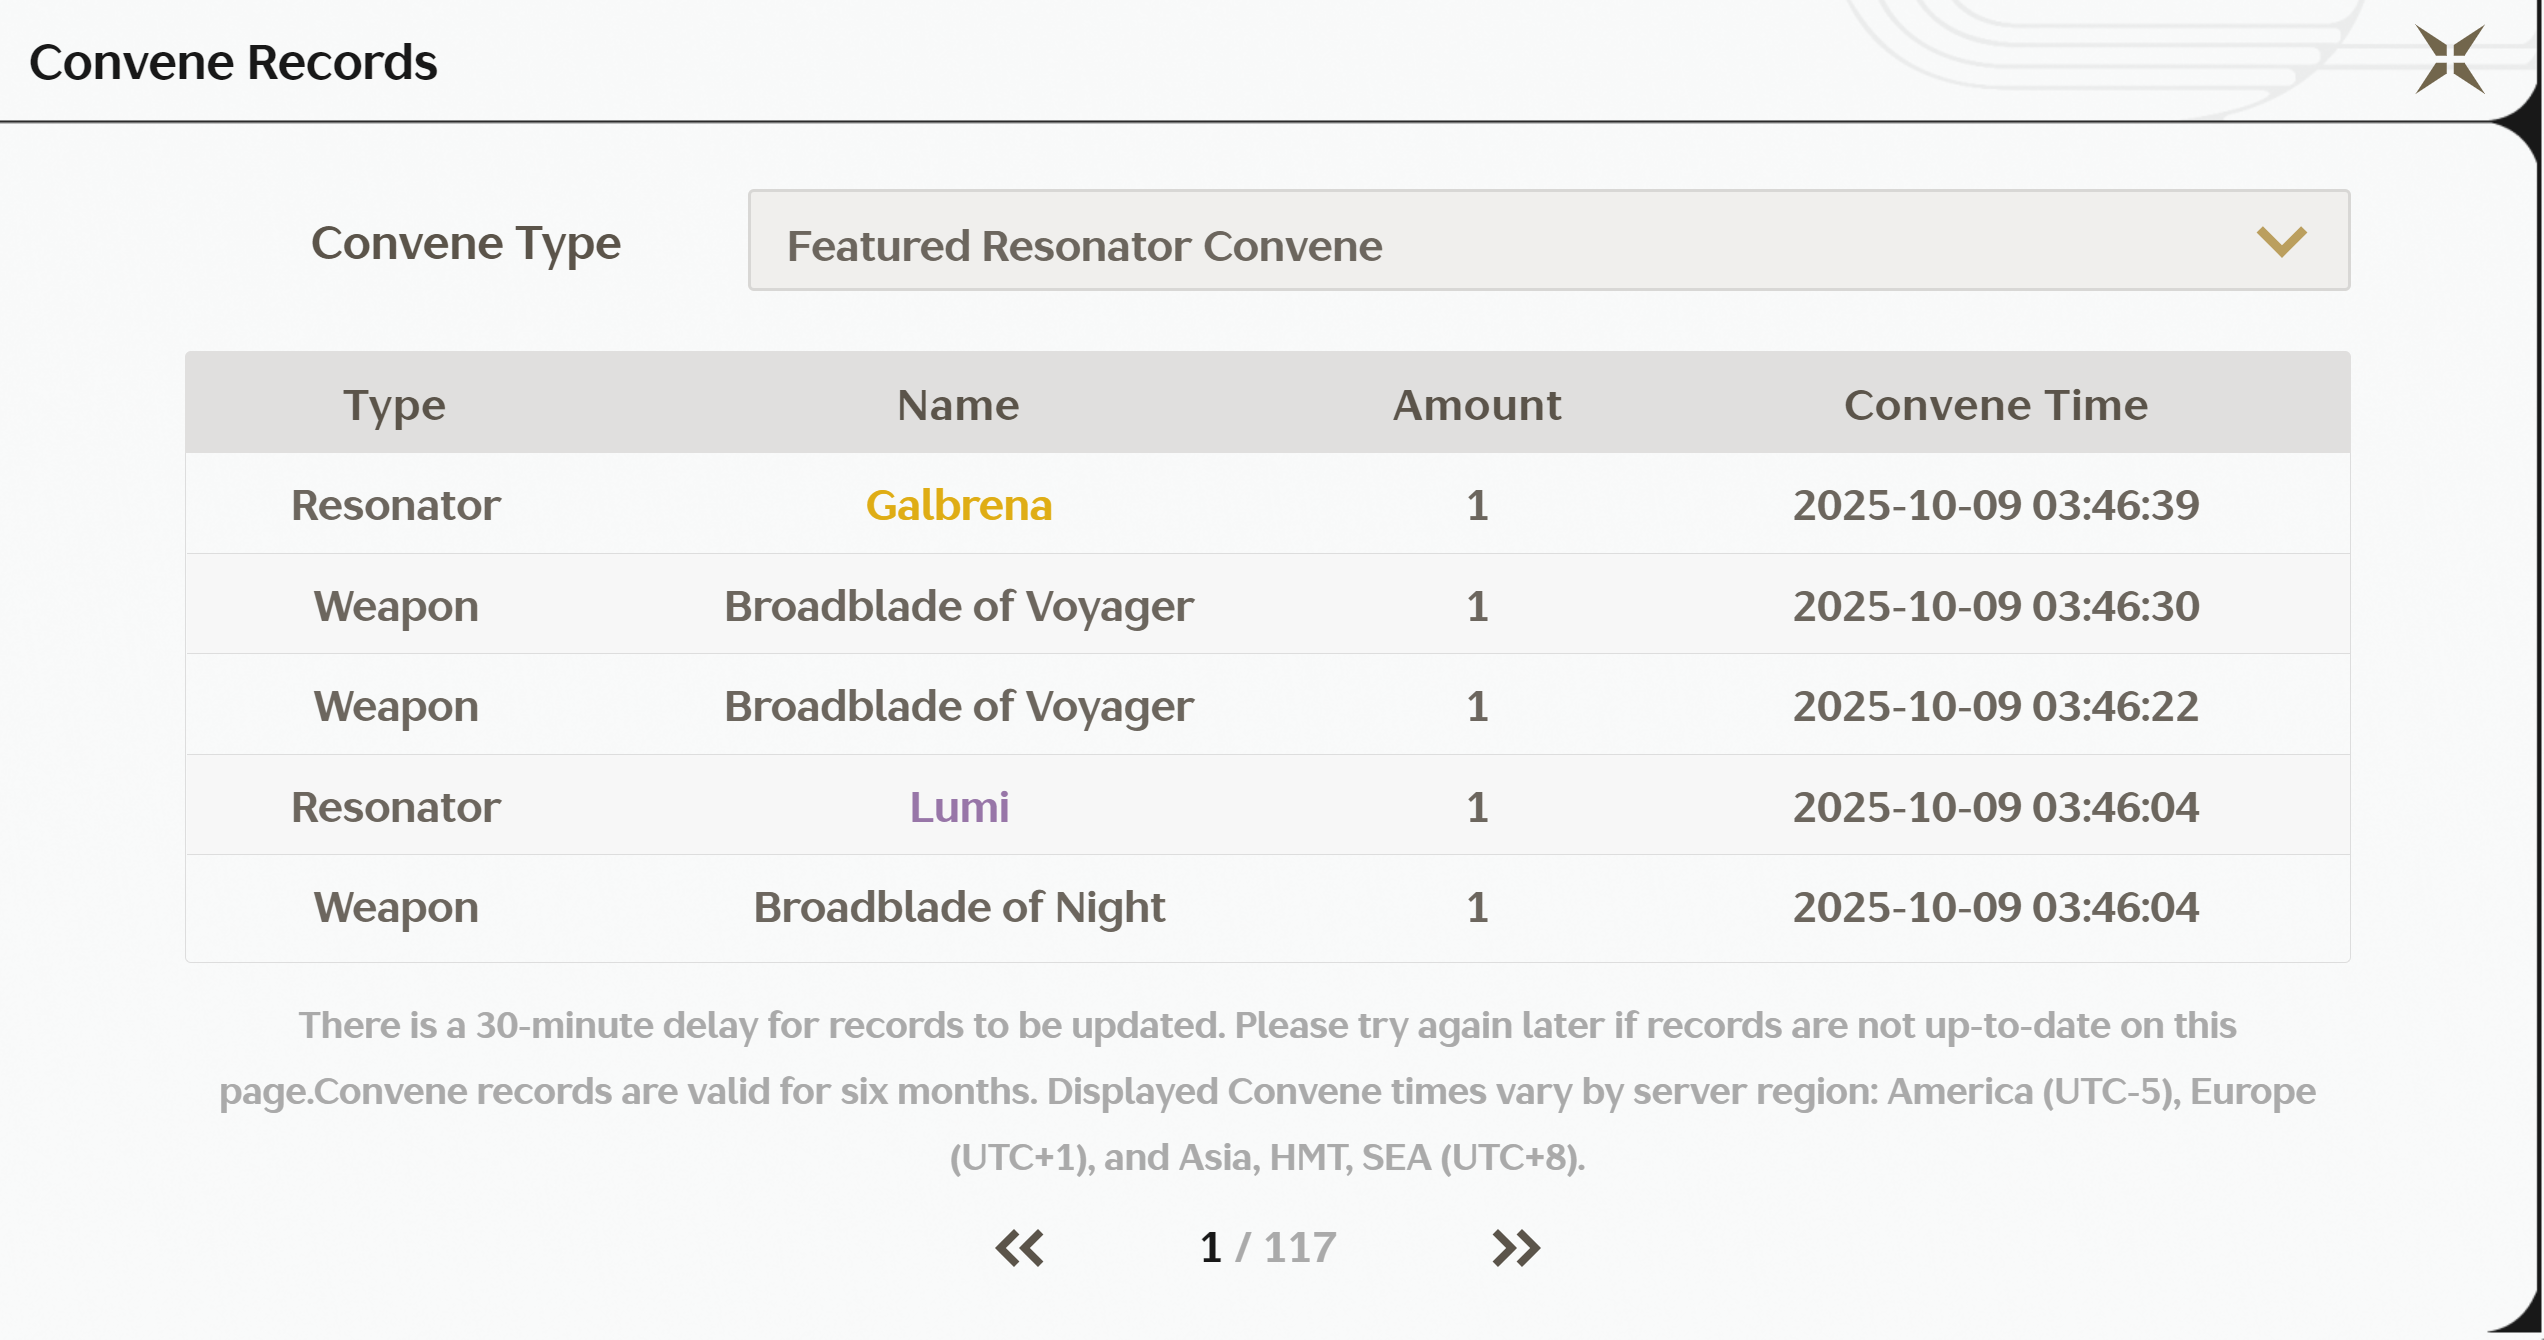Click the Convene Time column header
Image resolution: width=2544 pixels, height=1340 pixels.
click(x=1995, y=405)
